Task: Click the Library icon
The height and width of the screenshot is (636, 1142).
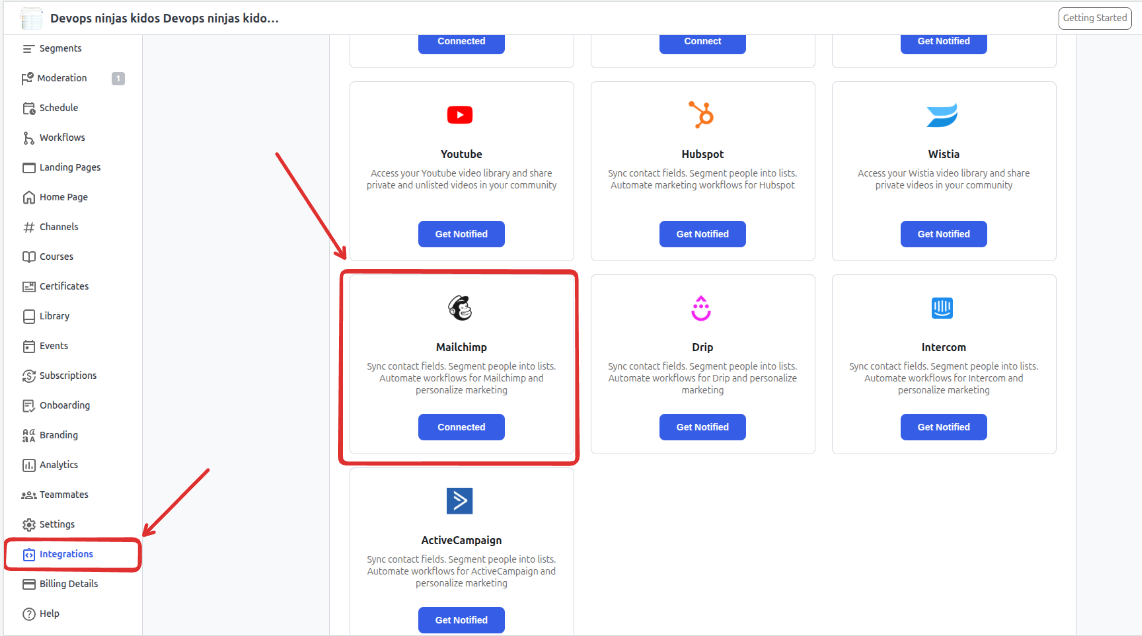Action: pyautogui.click(x=28, y=316)
